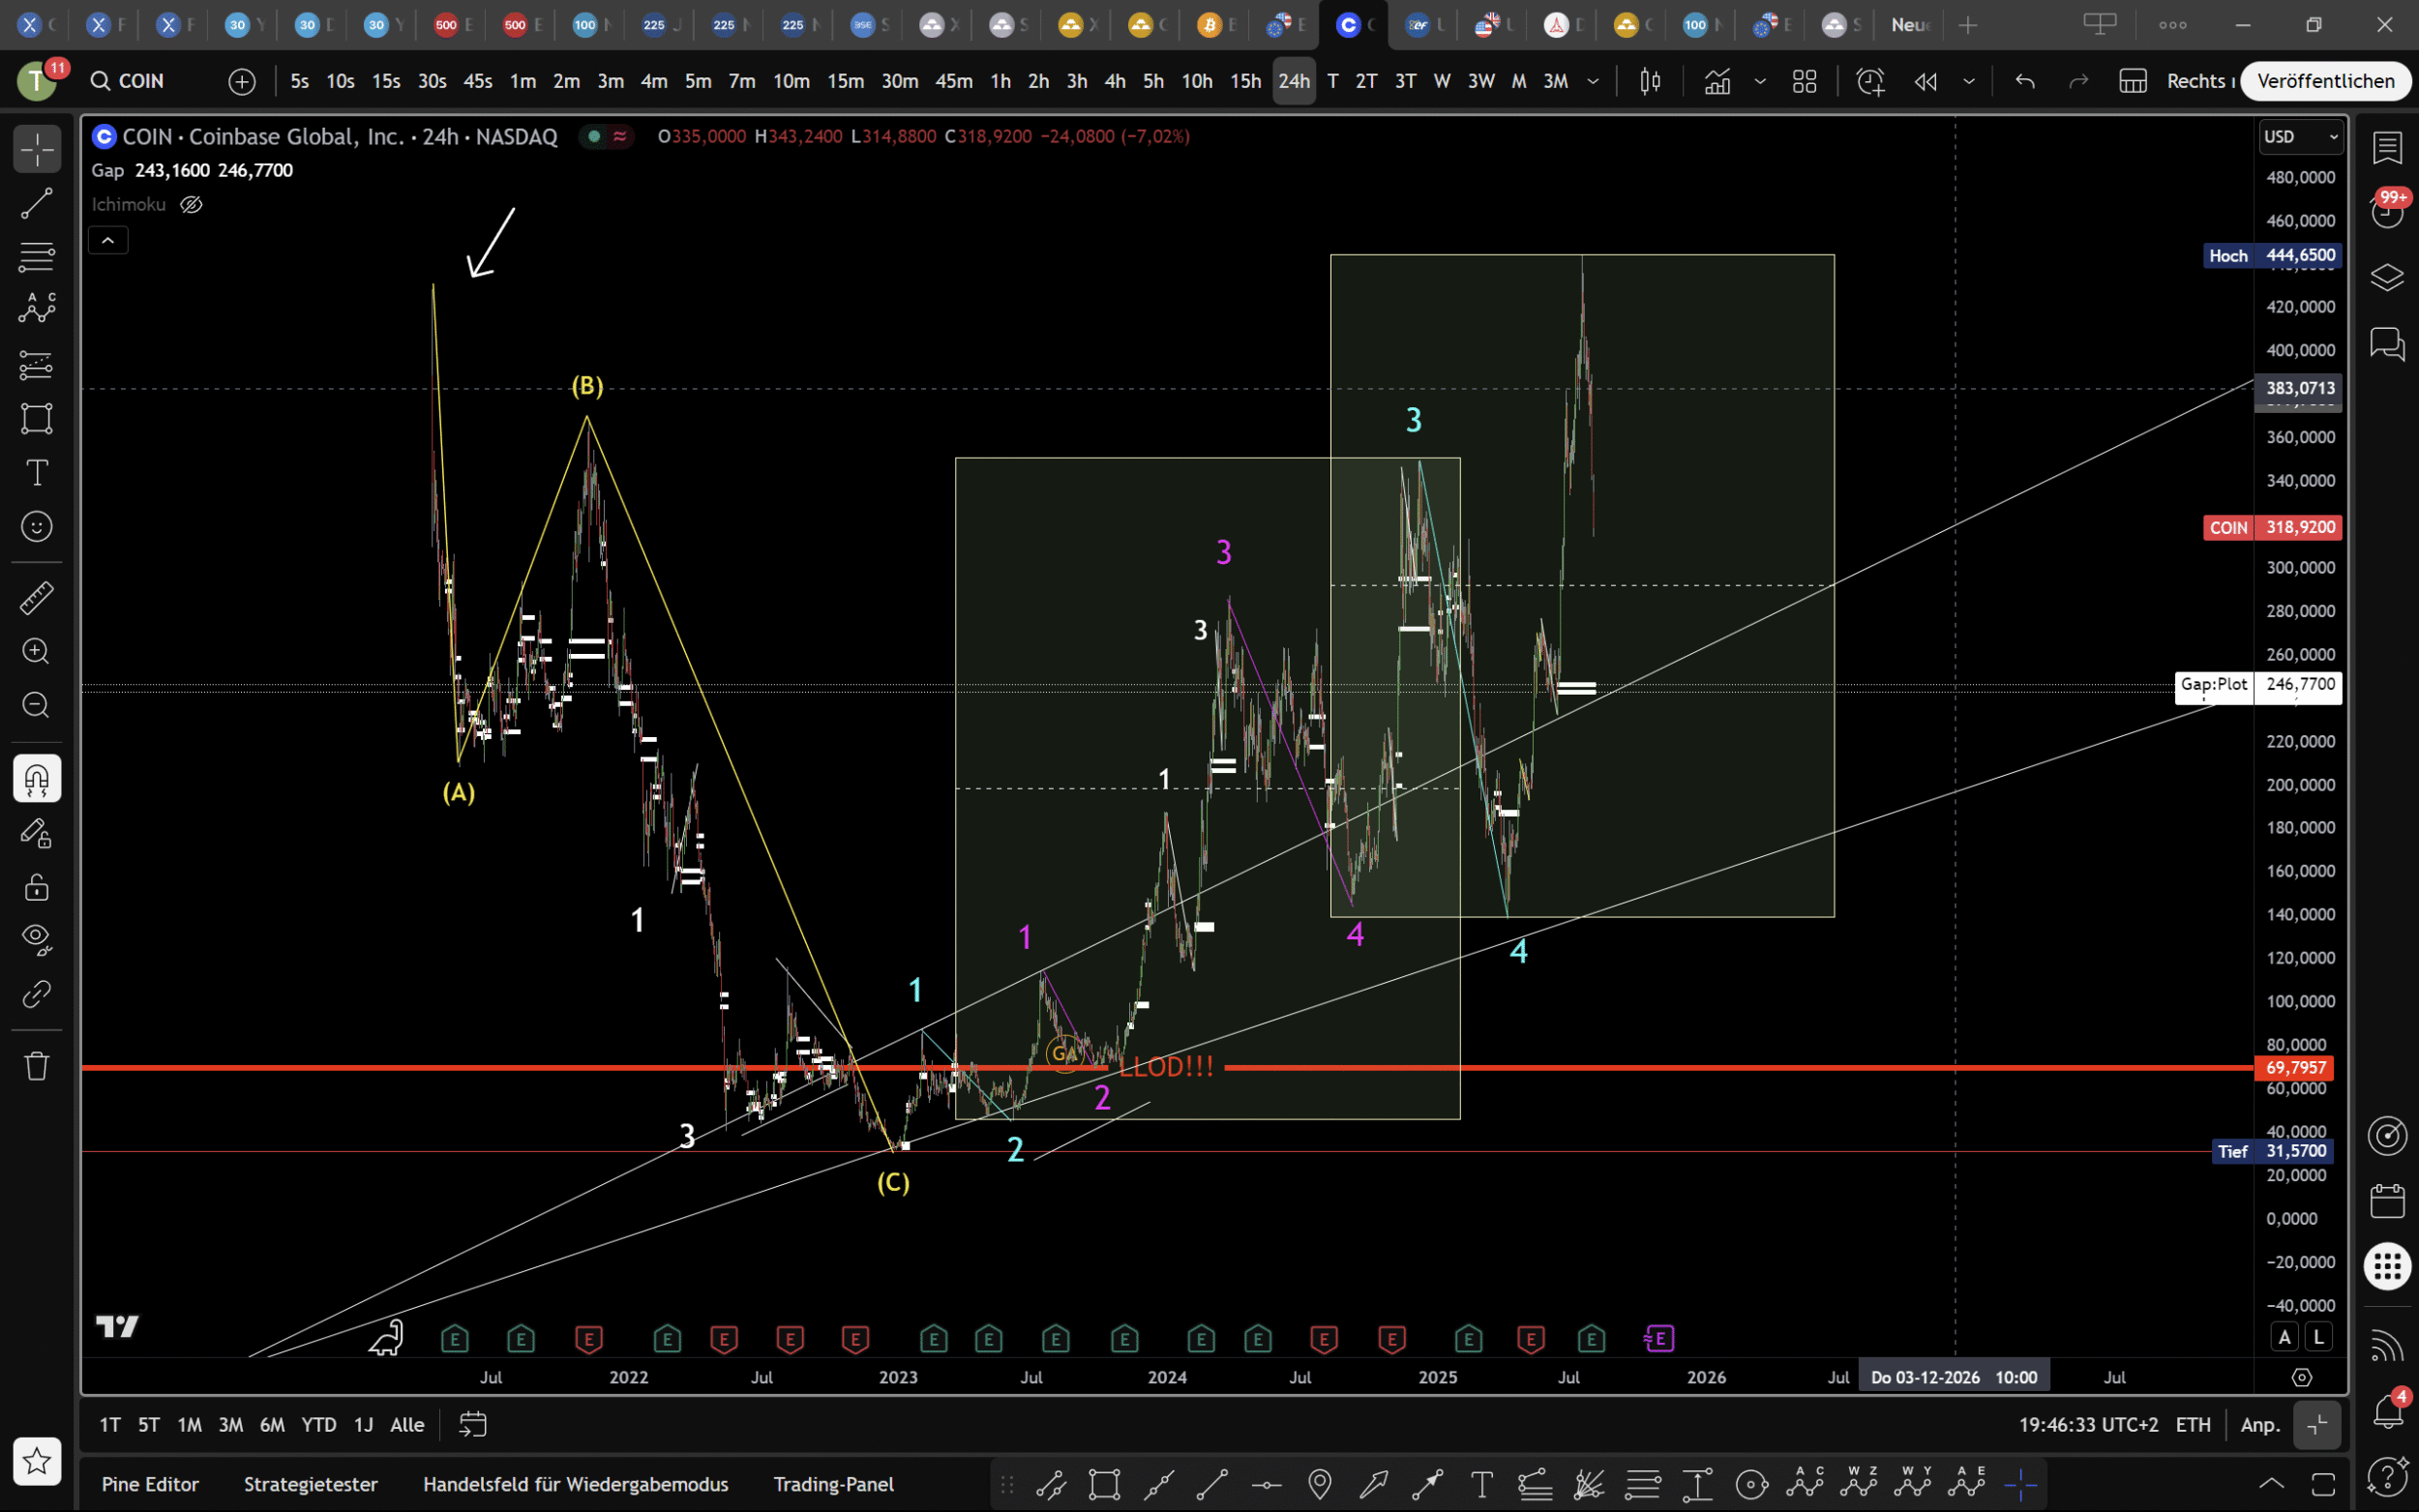
Task: Expand the timeframe list dropdown arrow
Action: pos(1593,81)
